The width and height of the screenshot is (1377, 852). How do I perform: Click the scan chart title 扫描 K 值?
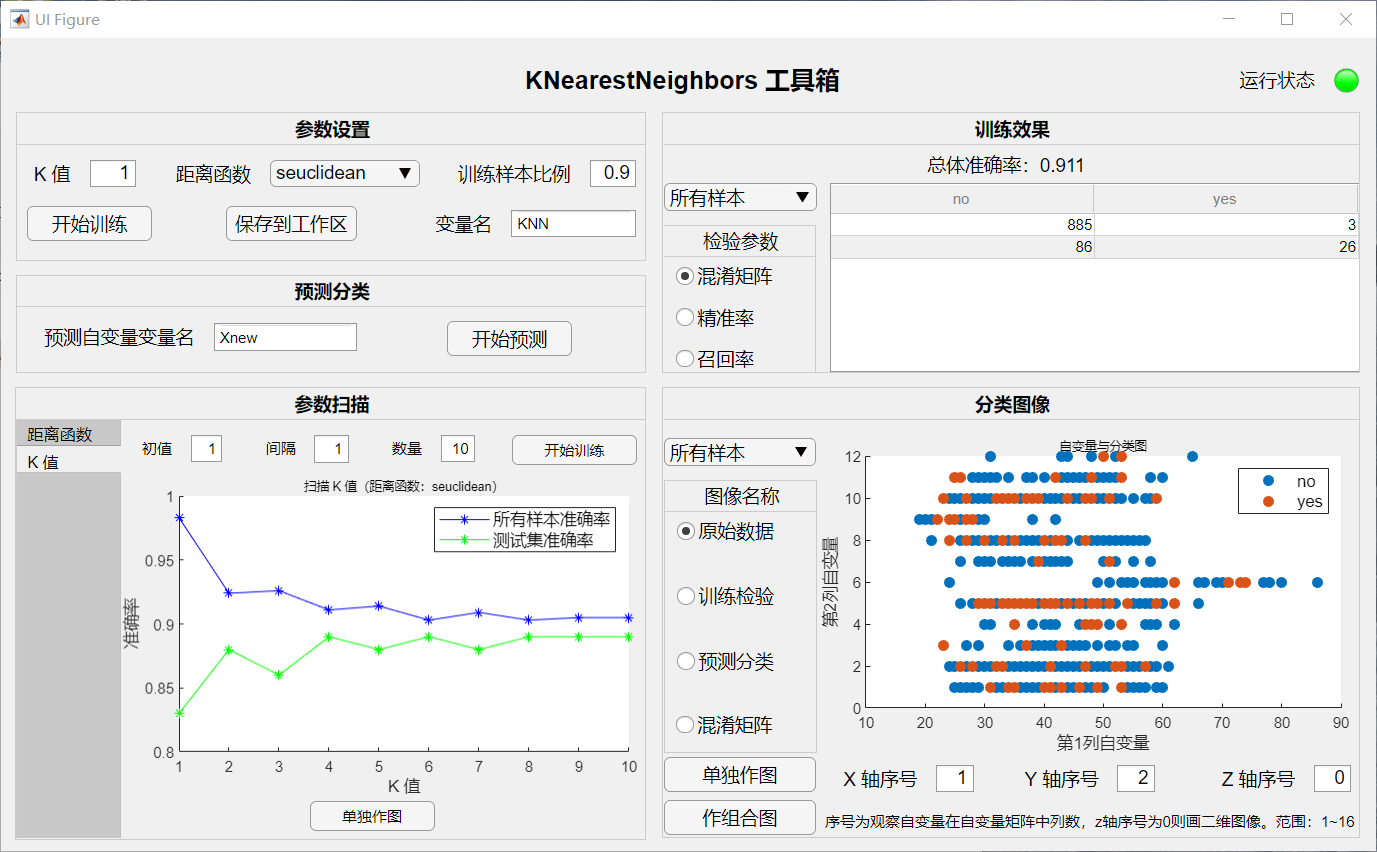[401, 486]
